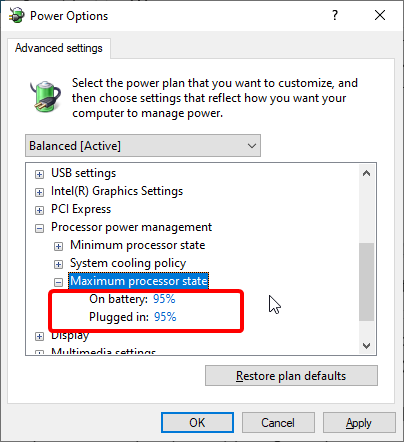
Task: Click the settings list scroll down arrow
Action: pos(366,346)
